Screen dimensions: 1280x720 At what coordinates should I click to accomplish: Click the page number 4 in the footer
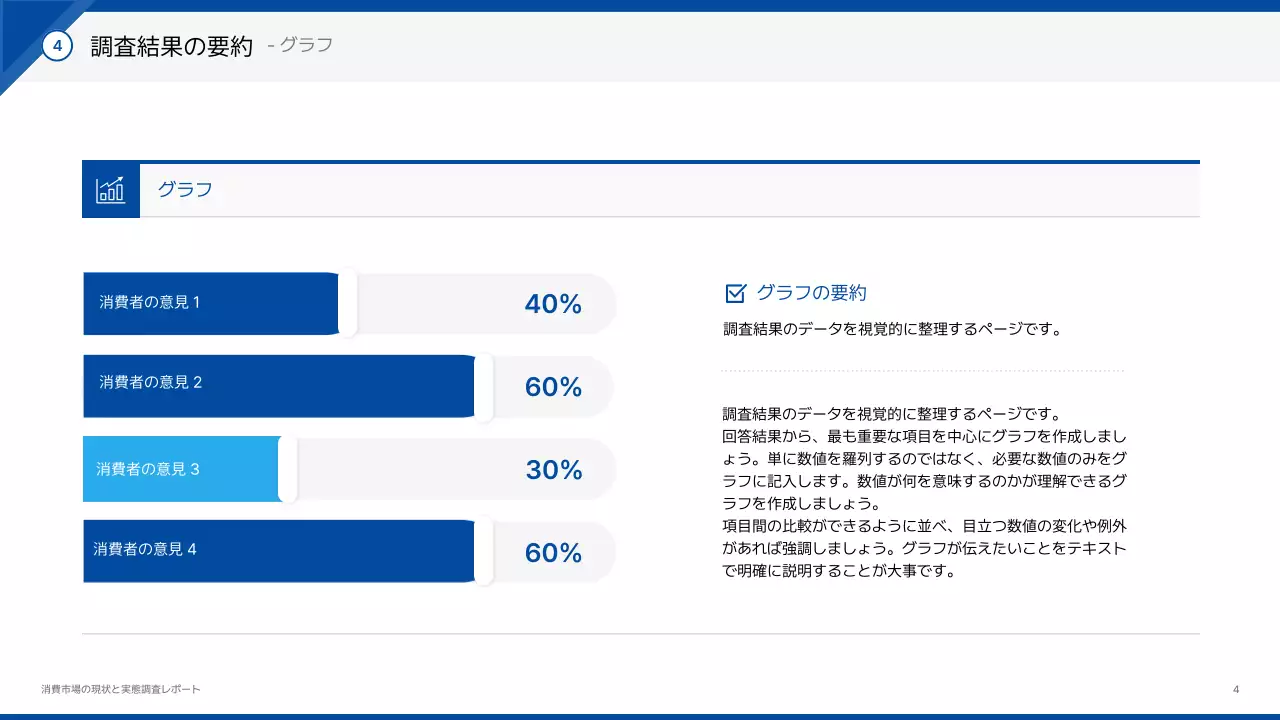coord(1236,690)
